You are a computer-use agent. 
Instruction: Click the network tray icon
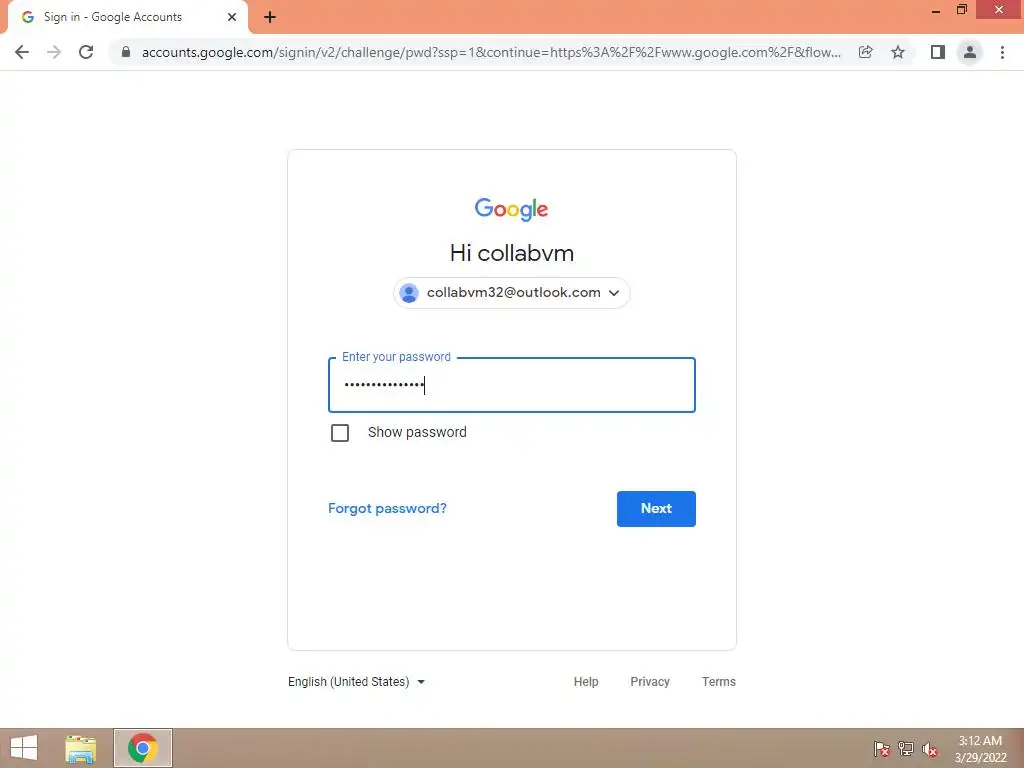[x=906, y=749]
